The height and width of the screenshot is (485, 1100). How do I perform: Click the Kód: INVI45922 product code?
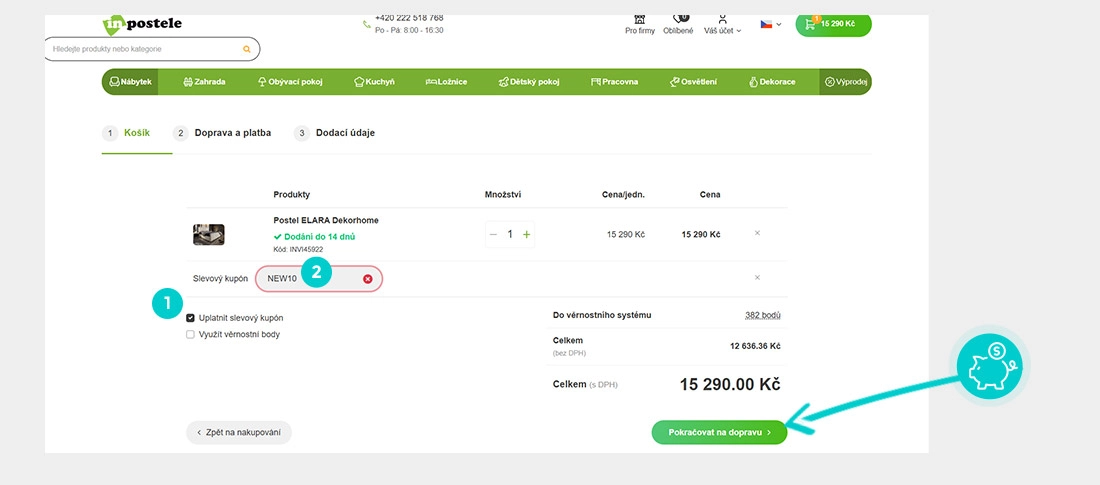[x=298, y=249]
